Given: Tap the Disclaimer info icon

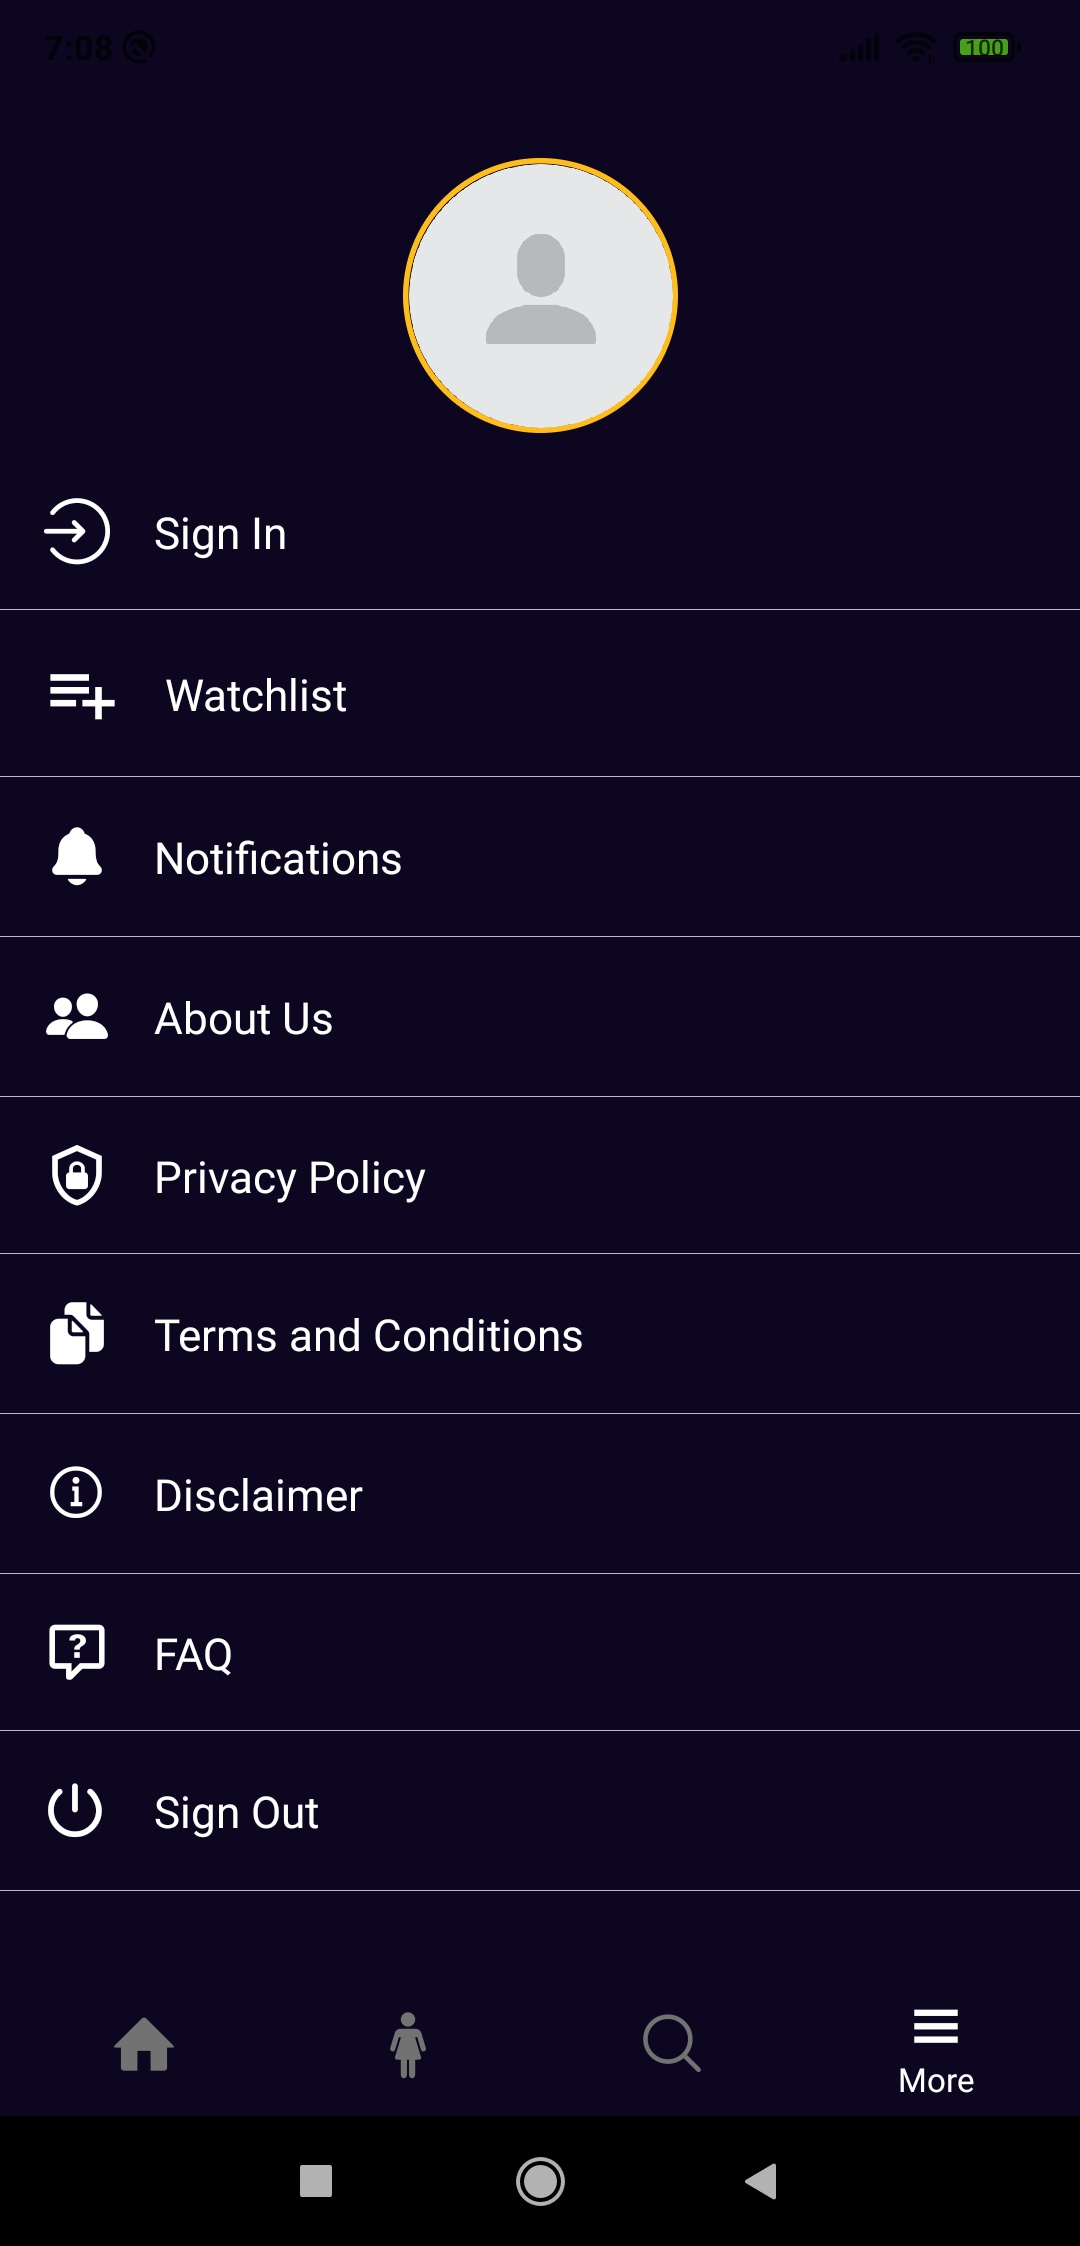Looking at the screenshot, I should 76,1493.
